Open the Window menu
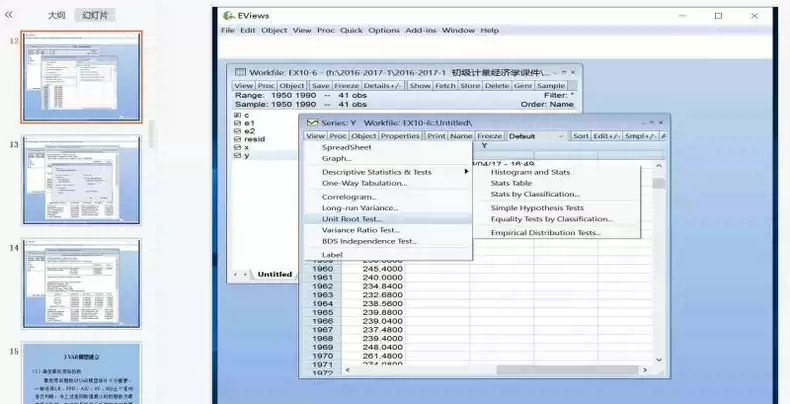790x404 pixels. coord(458,30)
